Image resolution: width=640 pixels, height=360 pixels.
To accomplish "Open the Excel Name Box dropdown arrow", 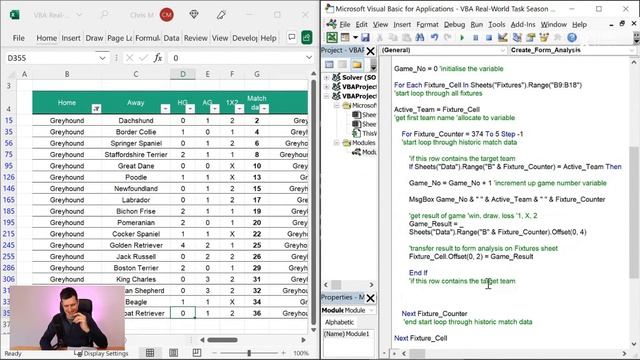I will (x=102, y=58).
